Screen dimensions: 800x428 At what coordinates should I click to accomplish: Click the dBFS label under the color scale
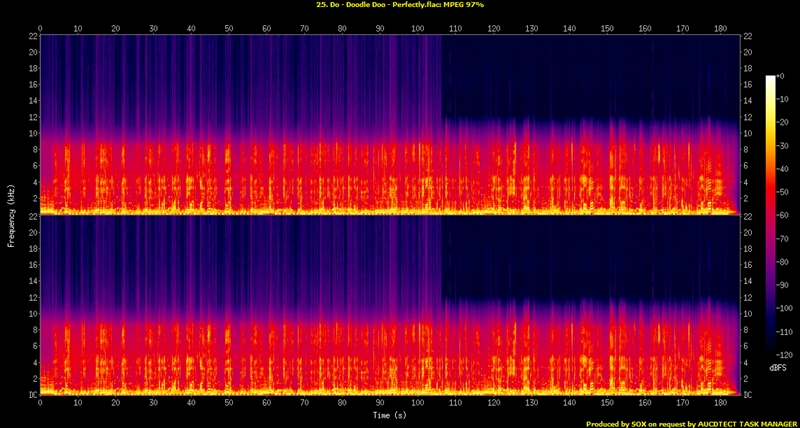pos(777,368)
